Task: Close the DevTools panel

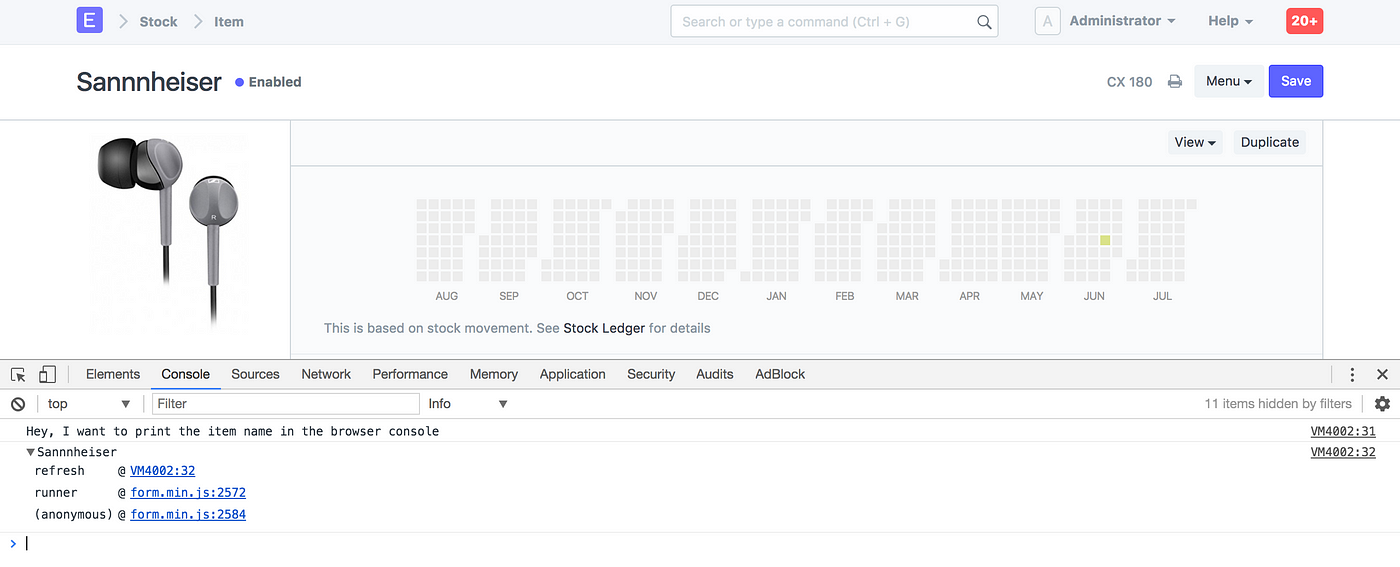Action: point(1382,374)
